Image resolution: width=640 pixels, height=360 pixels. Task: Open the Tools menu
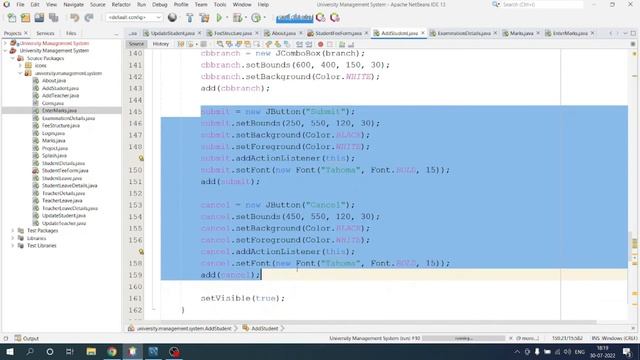pos(220,4)
